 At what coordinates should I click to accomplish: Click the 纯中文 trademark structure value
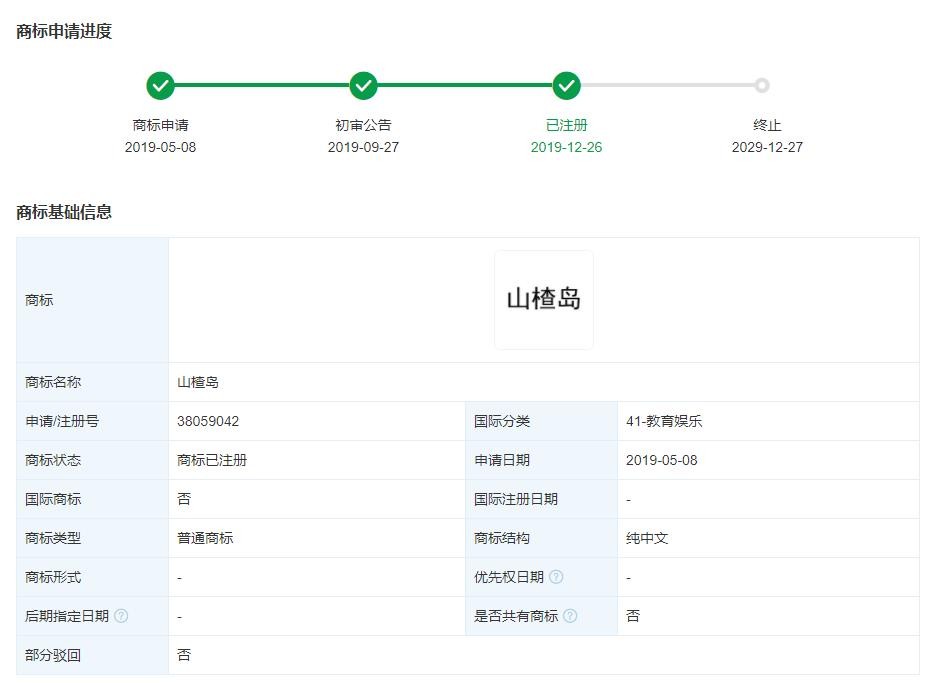coord(647,538)
